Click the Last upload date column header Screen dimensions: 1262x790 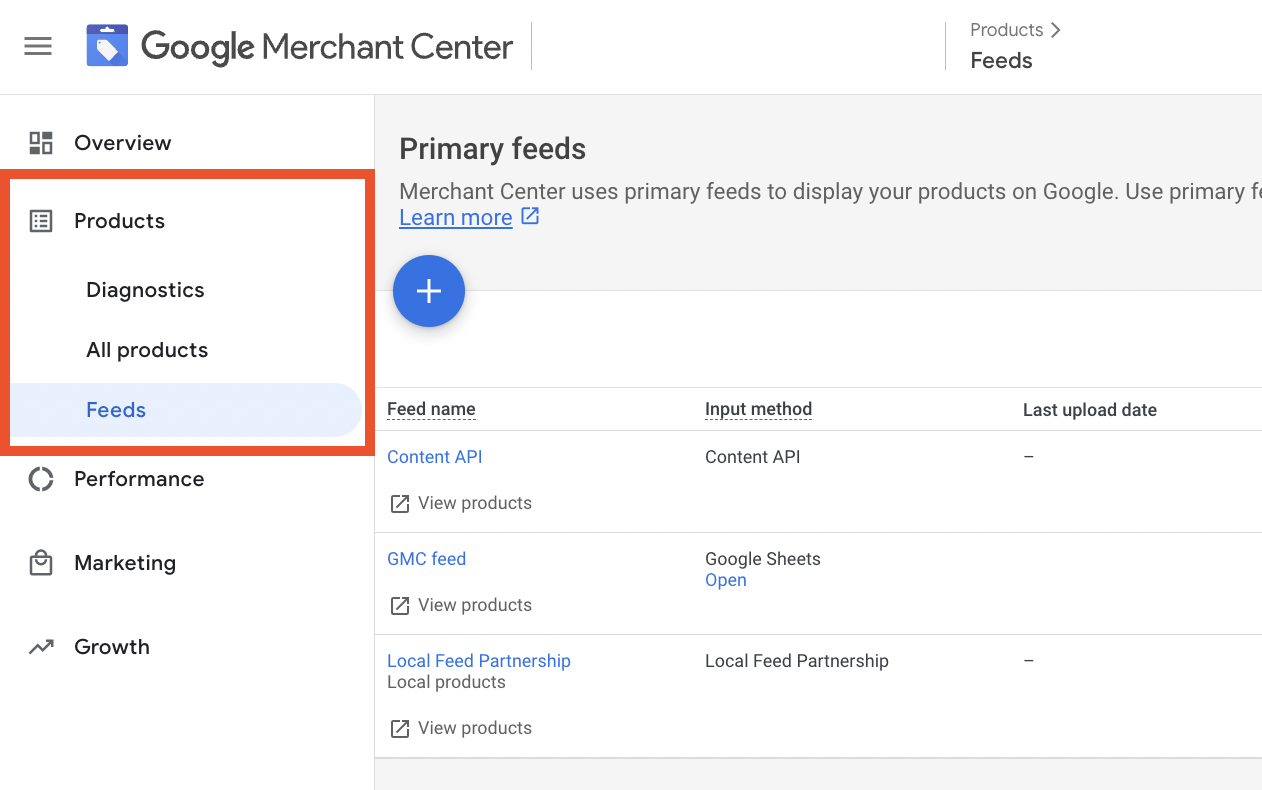1090,410
